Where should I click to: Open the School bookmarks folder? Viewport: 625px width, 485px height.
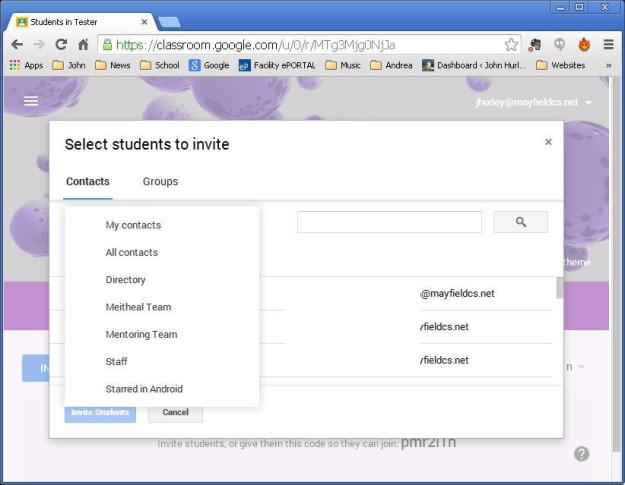pos(159,65)
